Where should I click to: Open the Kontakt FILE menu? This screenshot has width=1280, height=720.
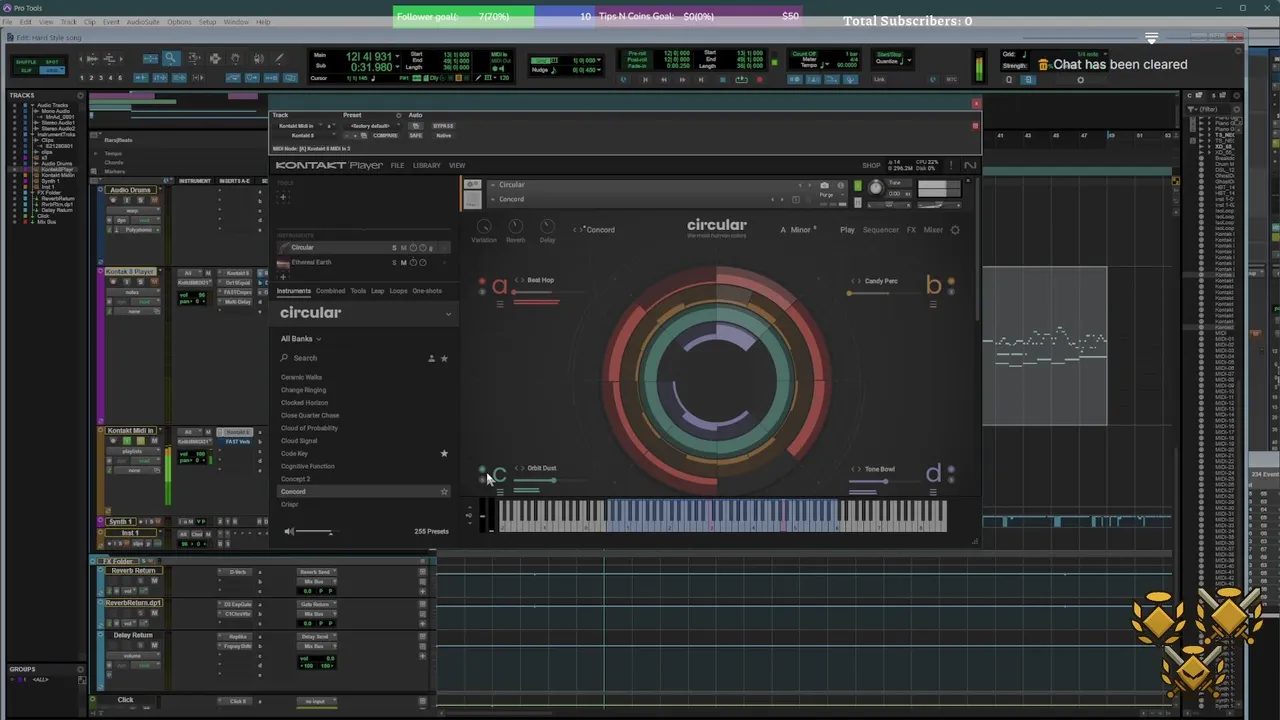coord(397,165)
